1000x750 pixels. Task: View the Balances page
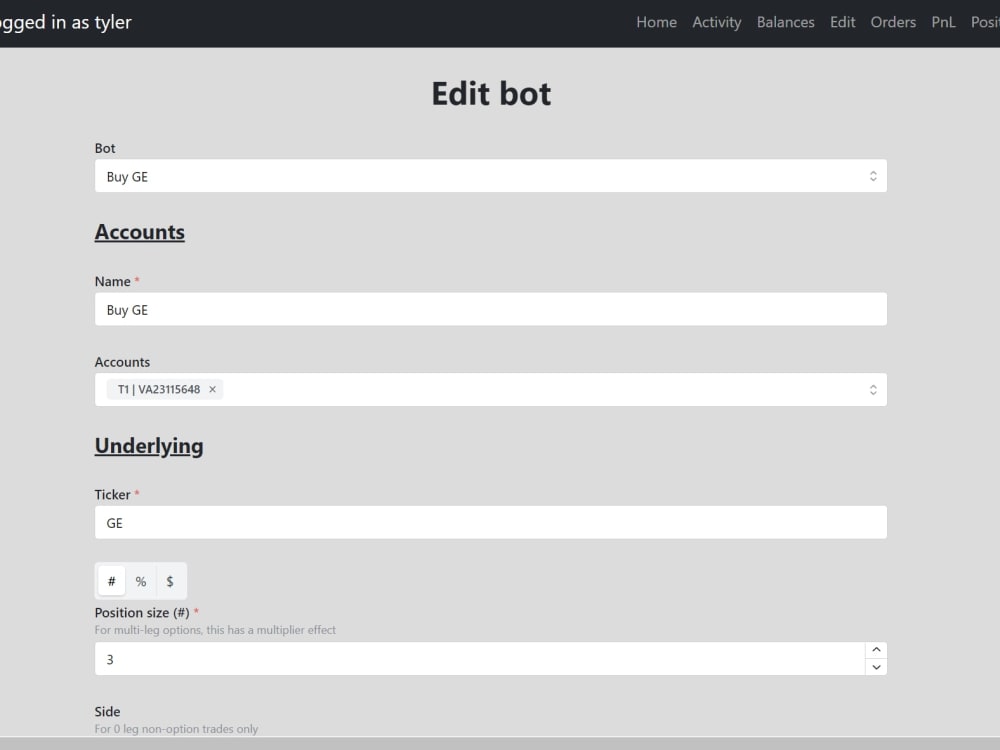coord(786,22)
